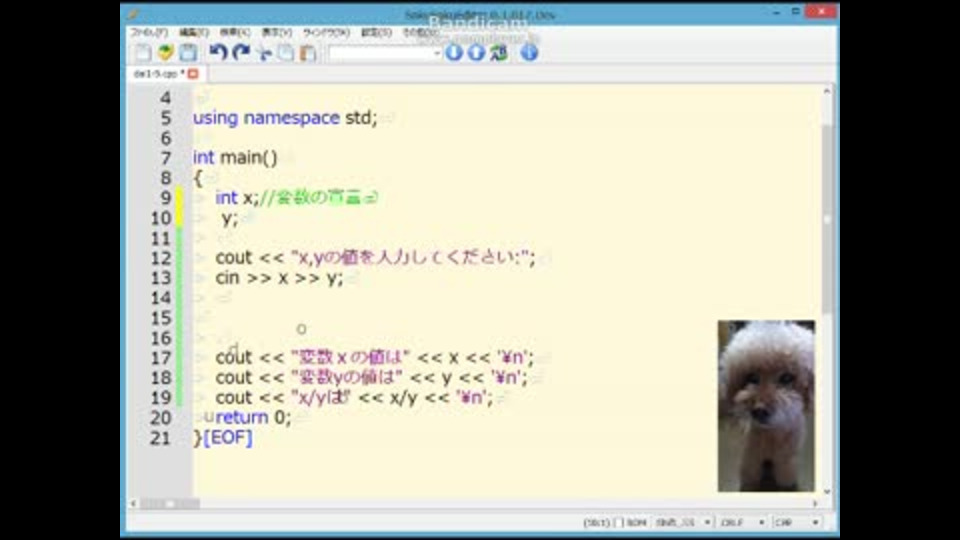
Task: Click the 'return 0;' line
Action: pyautogui.click(x=253, y=418)
